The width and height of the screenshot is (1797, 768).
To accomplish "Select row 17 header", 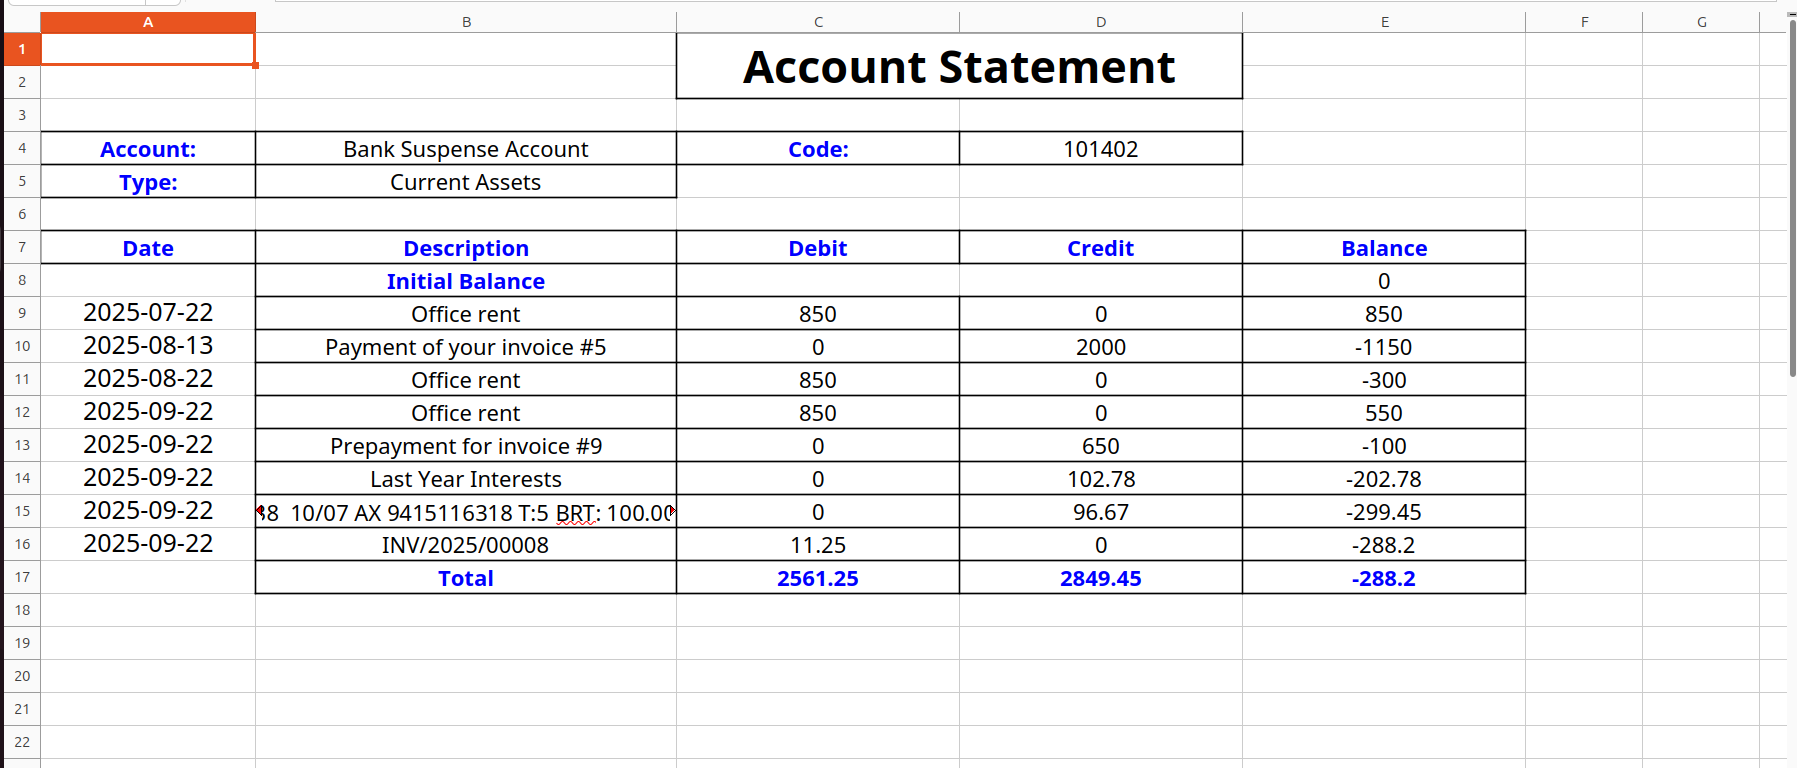I will click(22, 577).
